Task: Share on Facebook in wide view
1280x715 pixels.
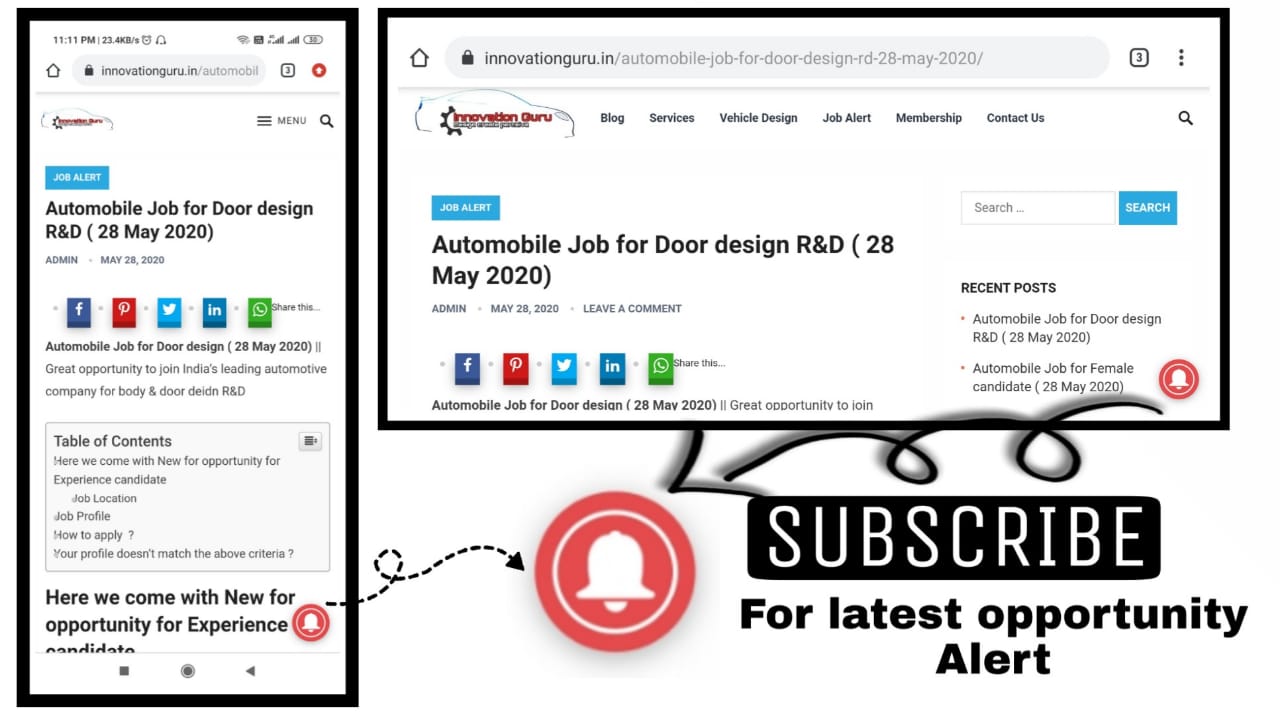Action: pos(467,367)
